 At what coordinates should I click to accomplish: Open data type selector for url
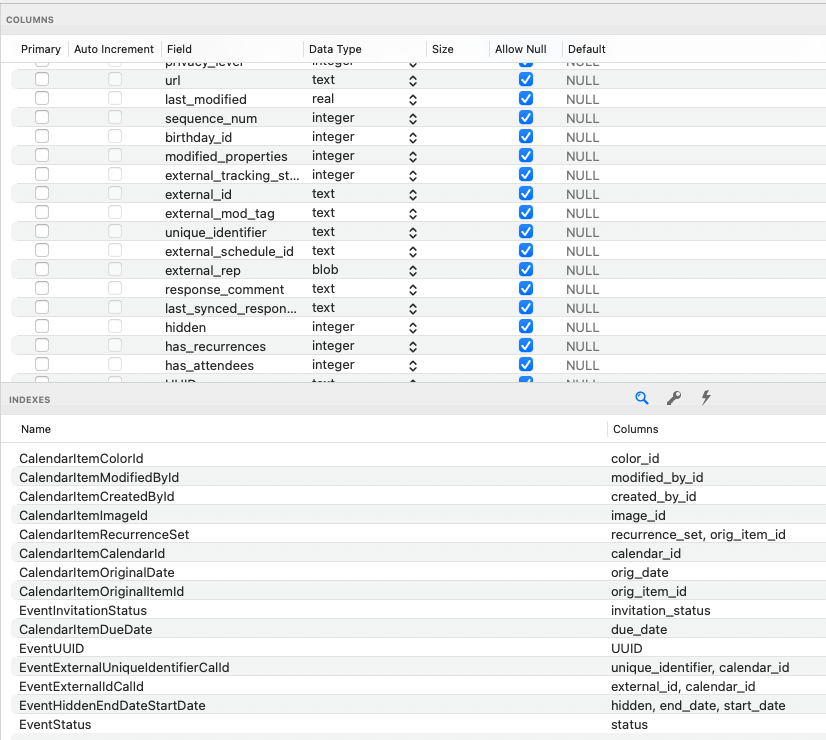(411, 79)
